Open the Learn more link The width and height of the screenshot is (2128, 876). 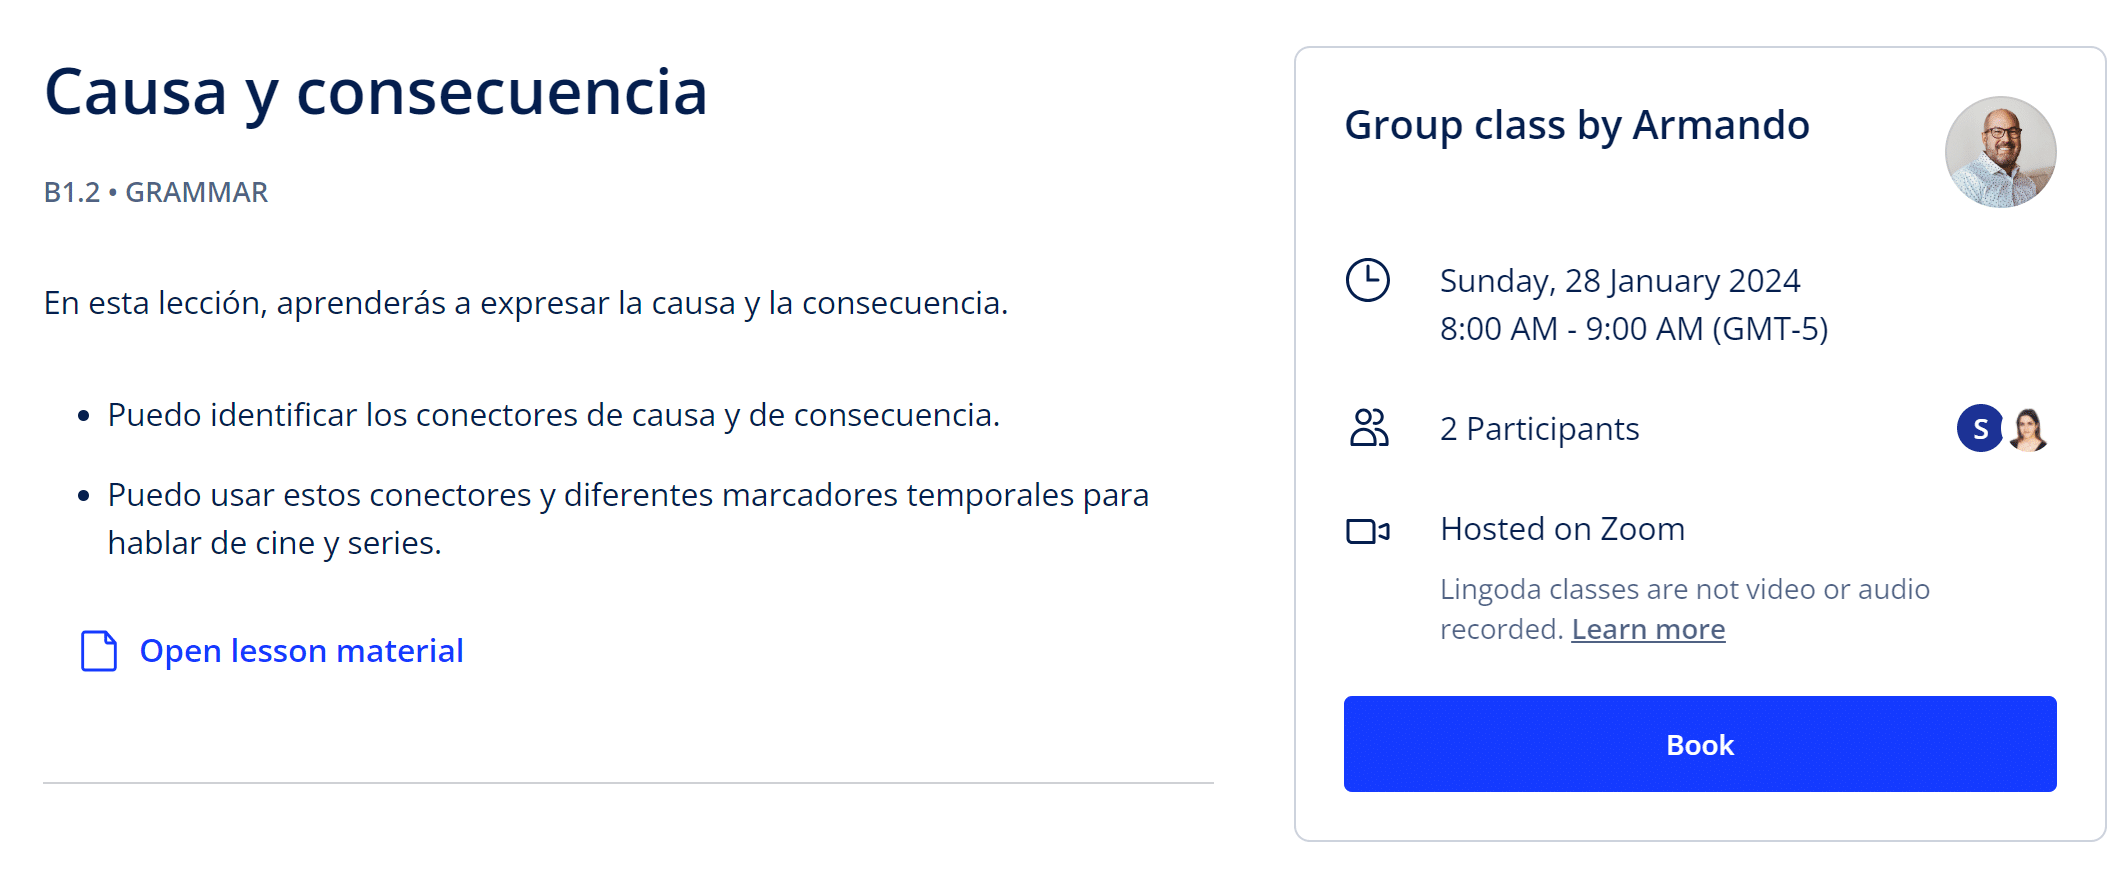click(1648, 629)
